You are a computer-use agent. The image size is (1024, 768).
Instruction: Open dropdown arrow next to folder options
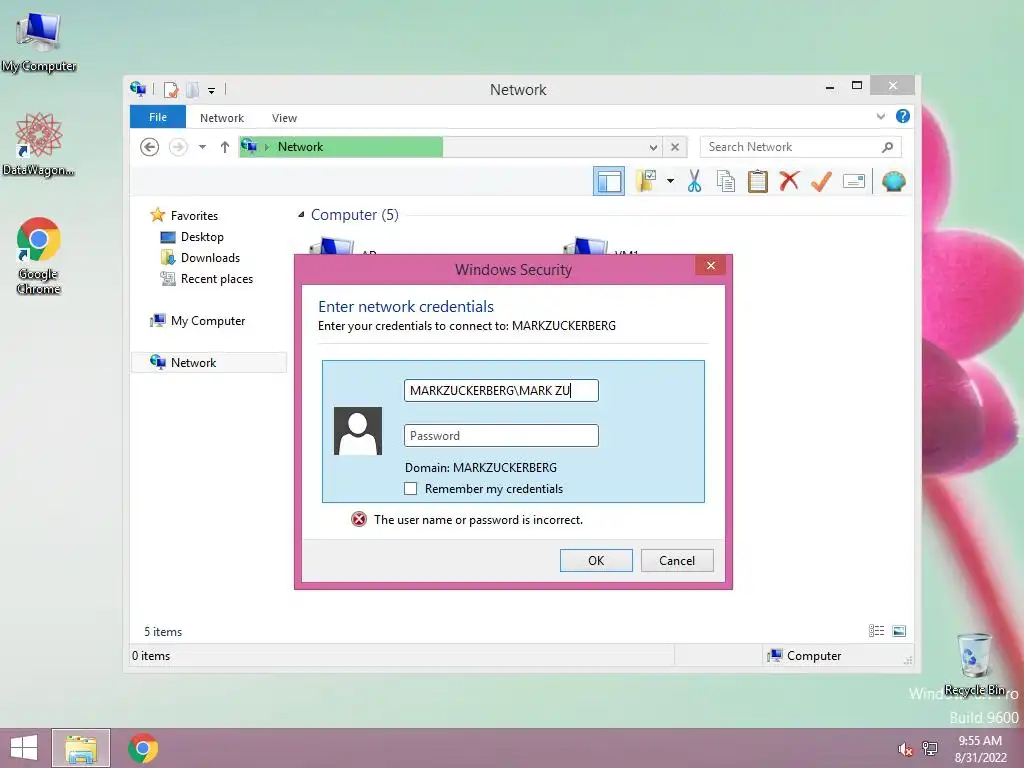tap(670, 181)
